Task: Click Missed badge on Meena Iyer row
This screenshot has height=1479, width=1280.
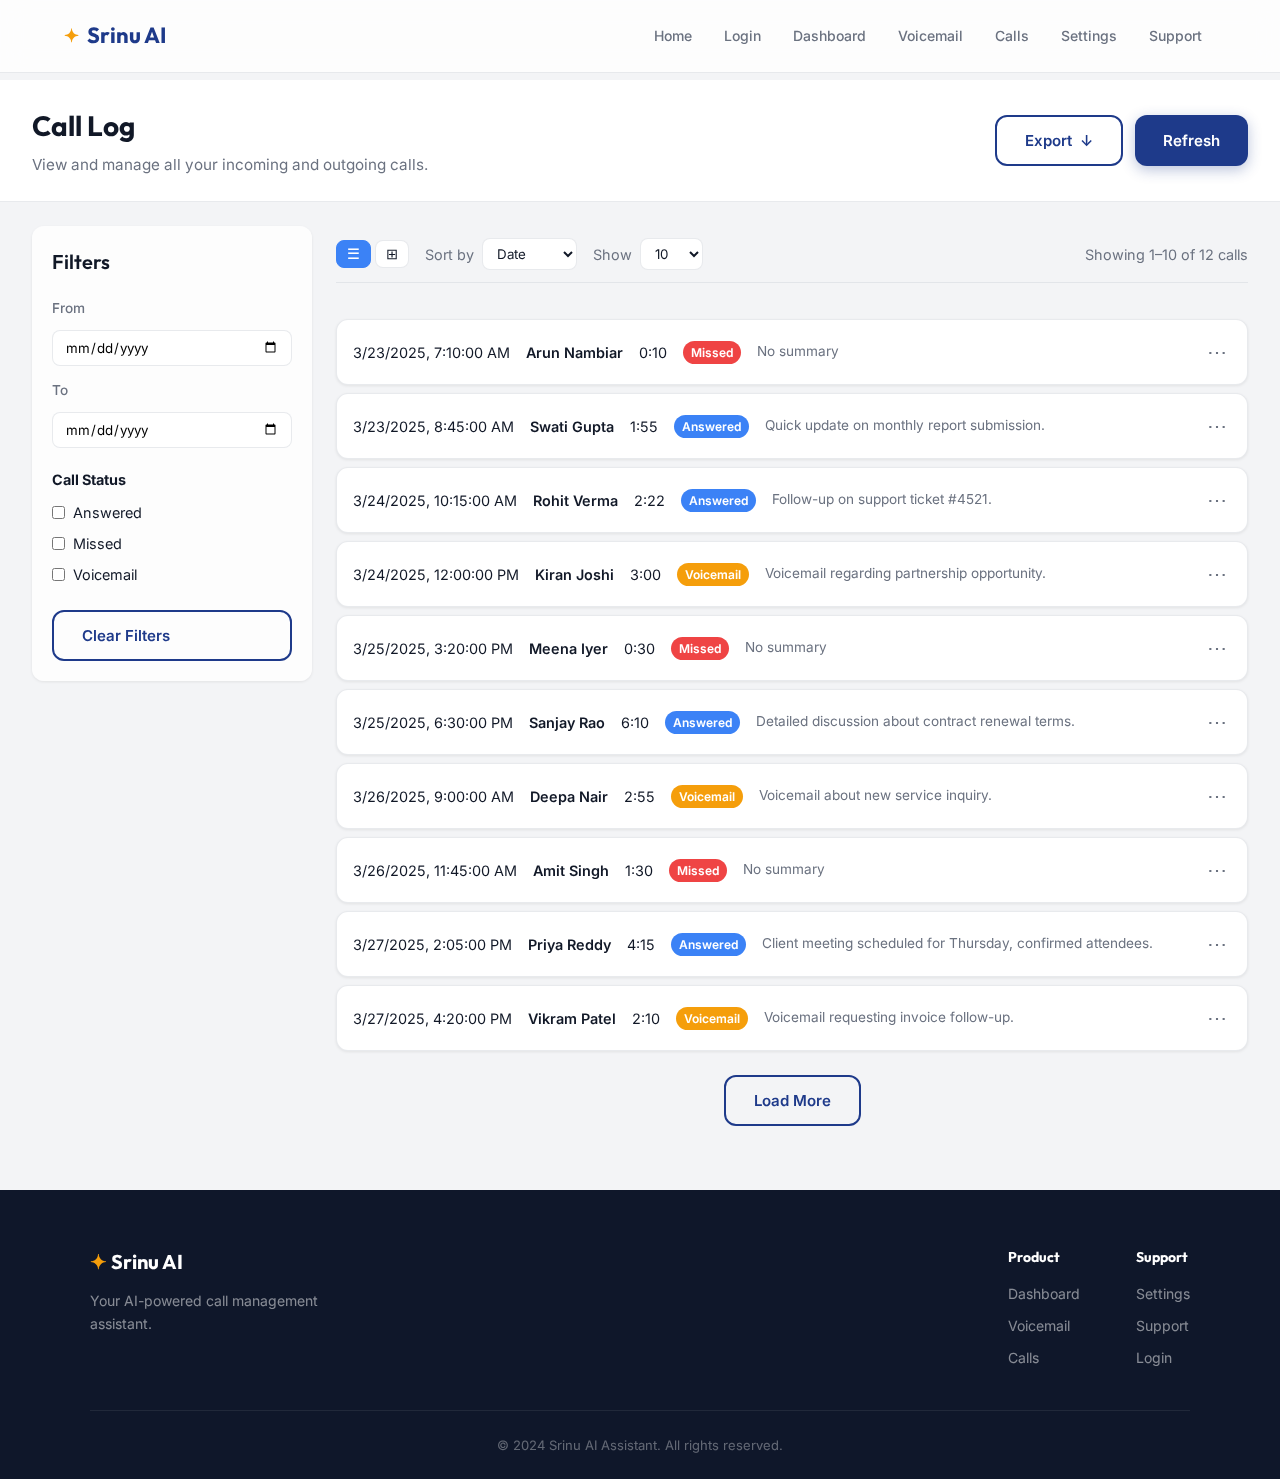Action: 700,649
